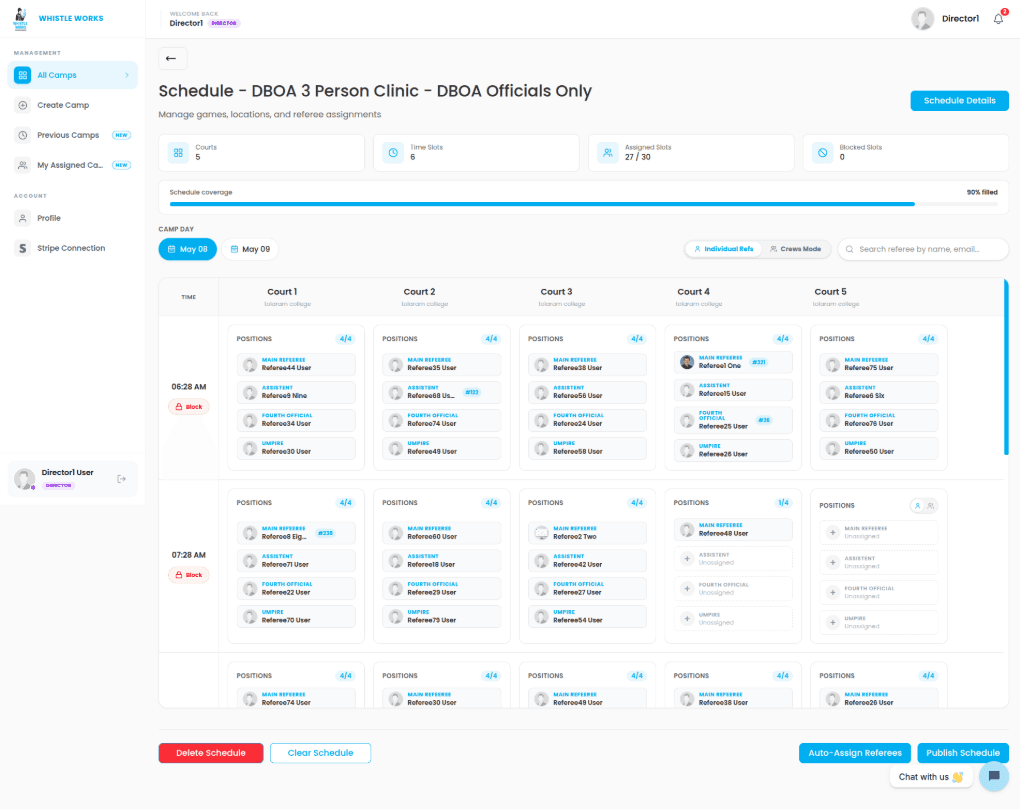Click Clear Schedule
Viewport: 1020px width, 809px height.
click(320, 753)
